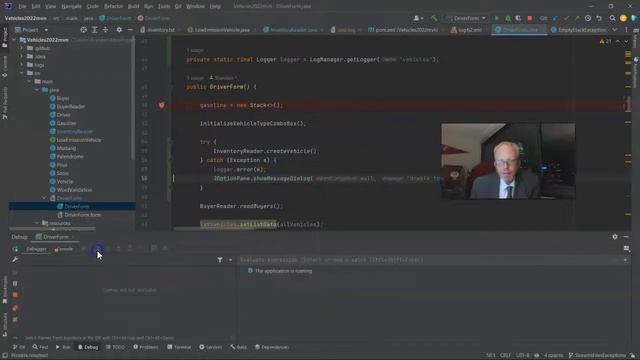Collapse the DriverForm node in project tree
The width and height of the screenshot is (640, 360).
44,198
